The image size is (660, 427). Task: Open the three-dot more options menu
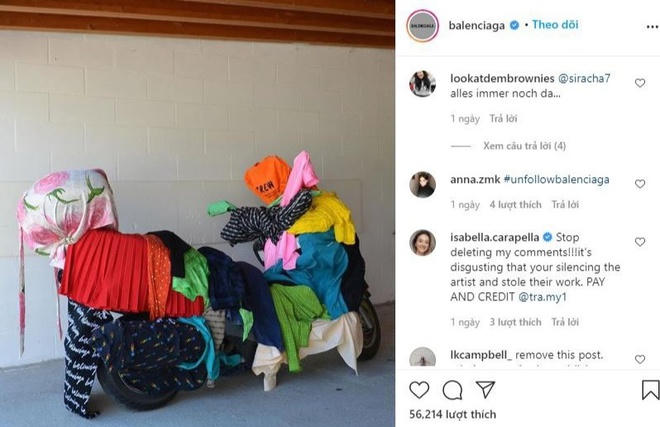[652, 27]
